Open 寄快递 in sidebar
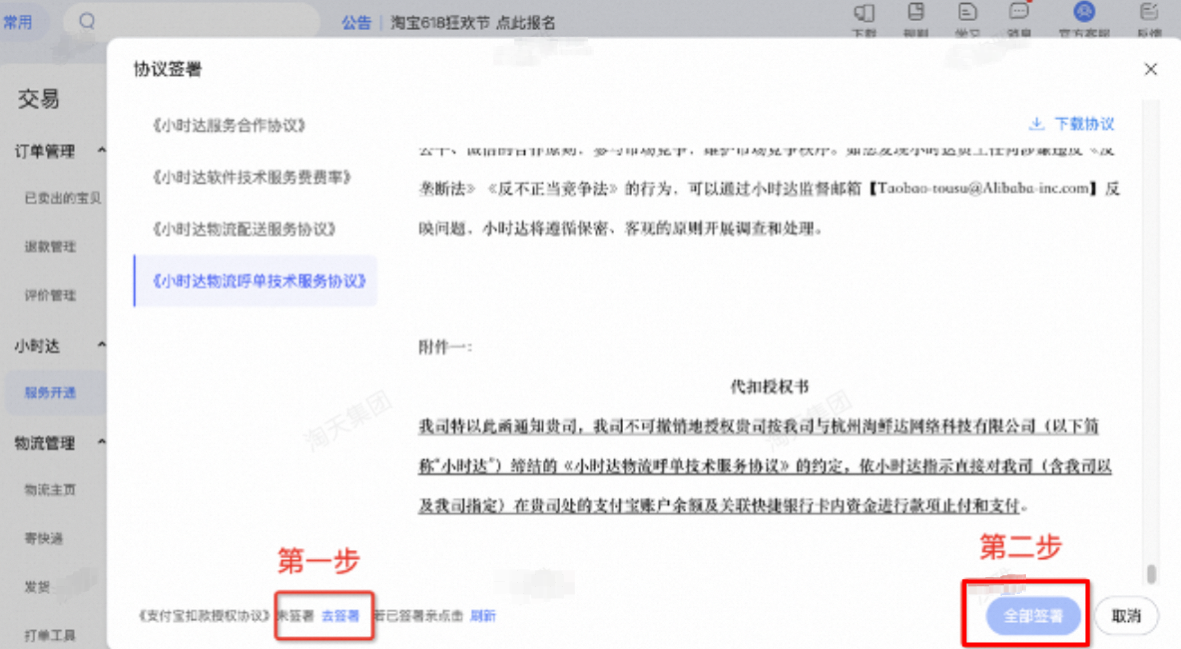The width and height of the screenshot is (1181, 649). (x=44, y=538)
